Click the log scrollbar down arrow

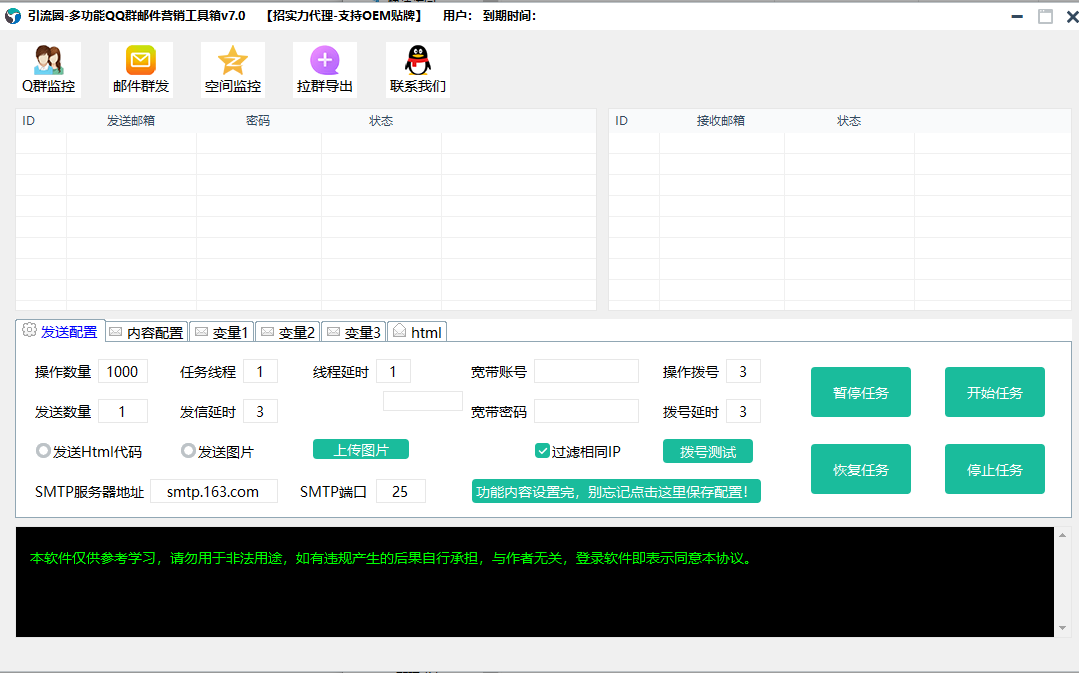(1062, 628)
